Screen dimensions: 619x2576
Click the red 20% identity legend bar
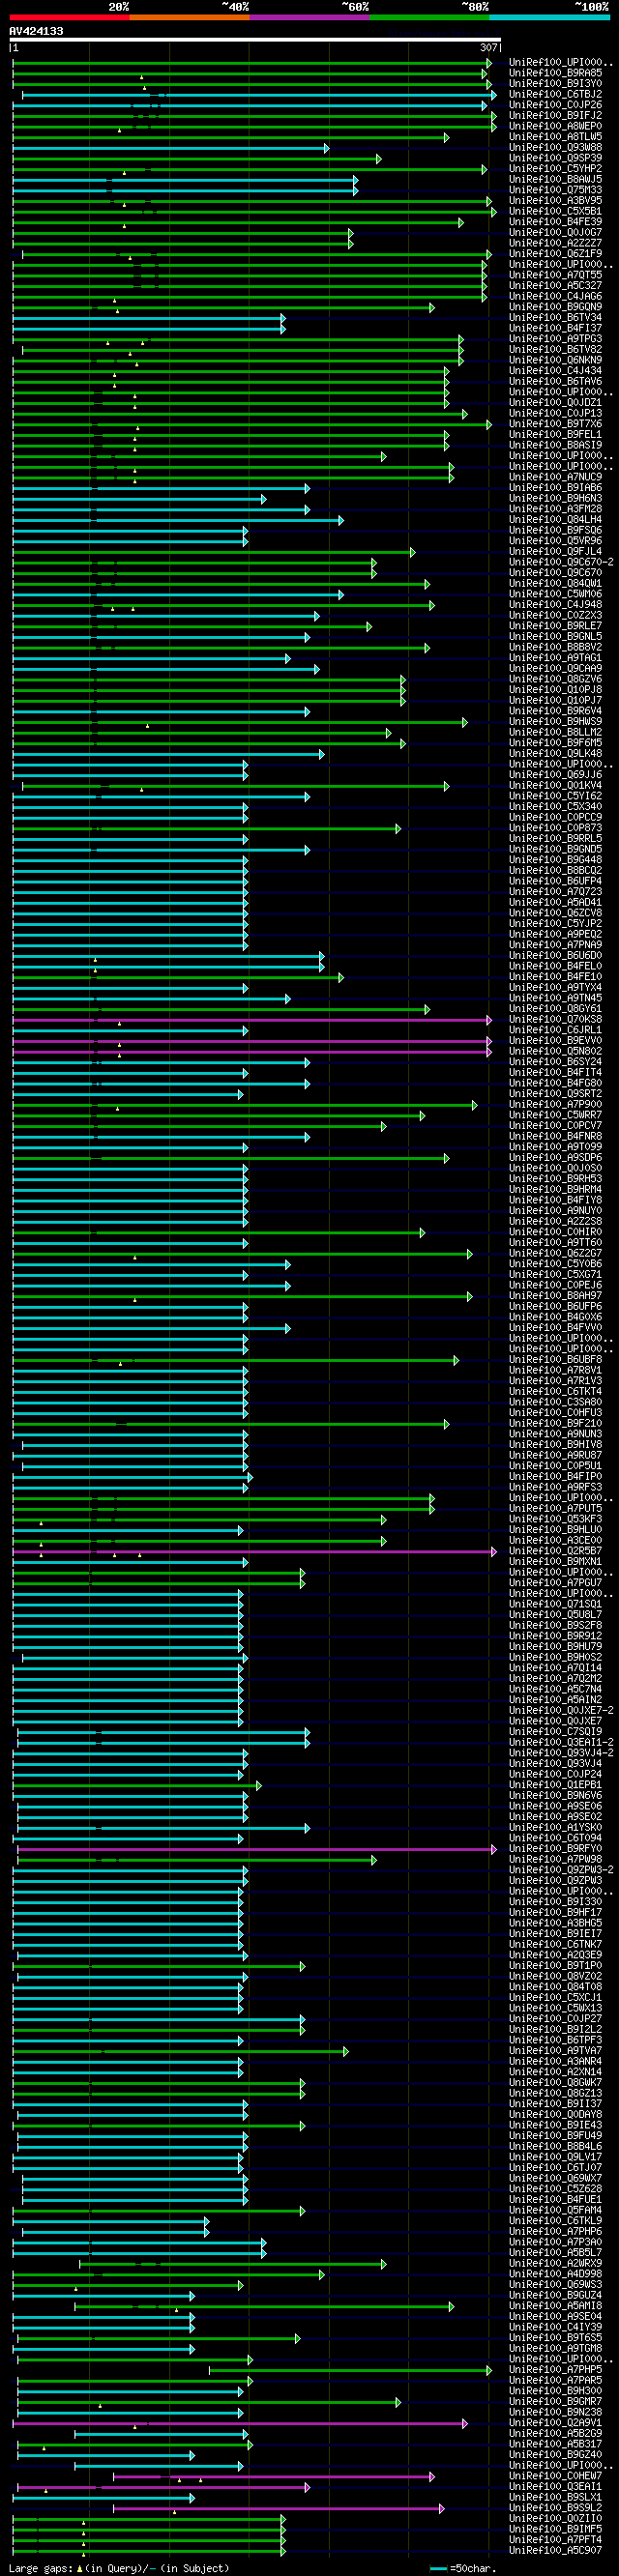click(x=69, y=17)
